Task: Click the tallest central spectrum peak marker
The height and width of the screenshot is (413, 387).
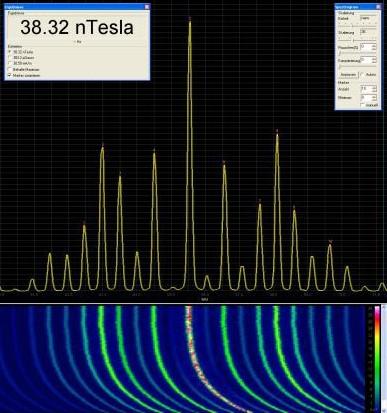Action: [x=190, y=19]
